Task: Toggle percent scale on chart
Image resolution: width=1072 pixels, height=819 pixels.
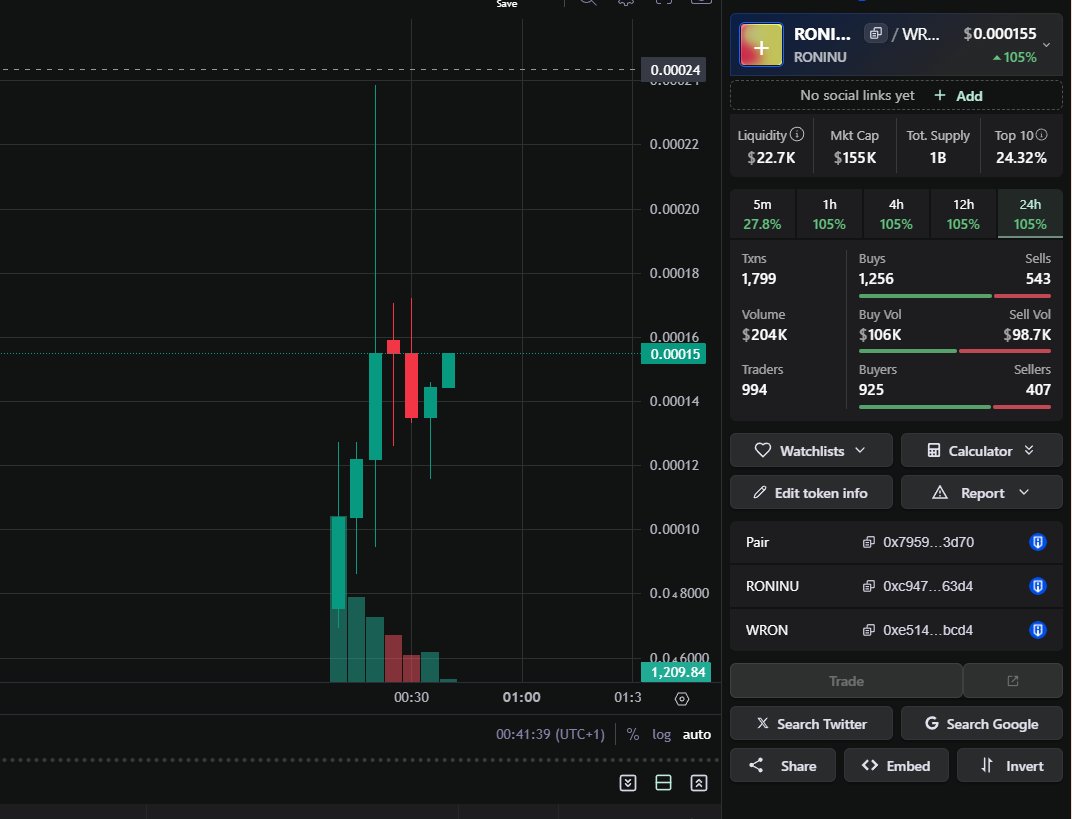Action: [x=632, y=734]
